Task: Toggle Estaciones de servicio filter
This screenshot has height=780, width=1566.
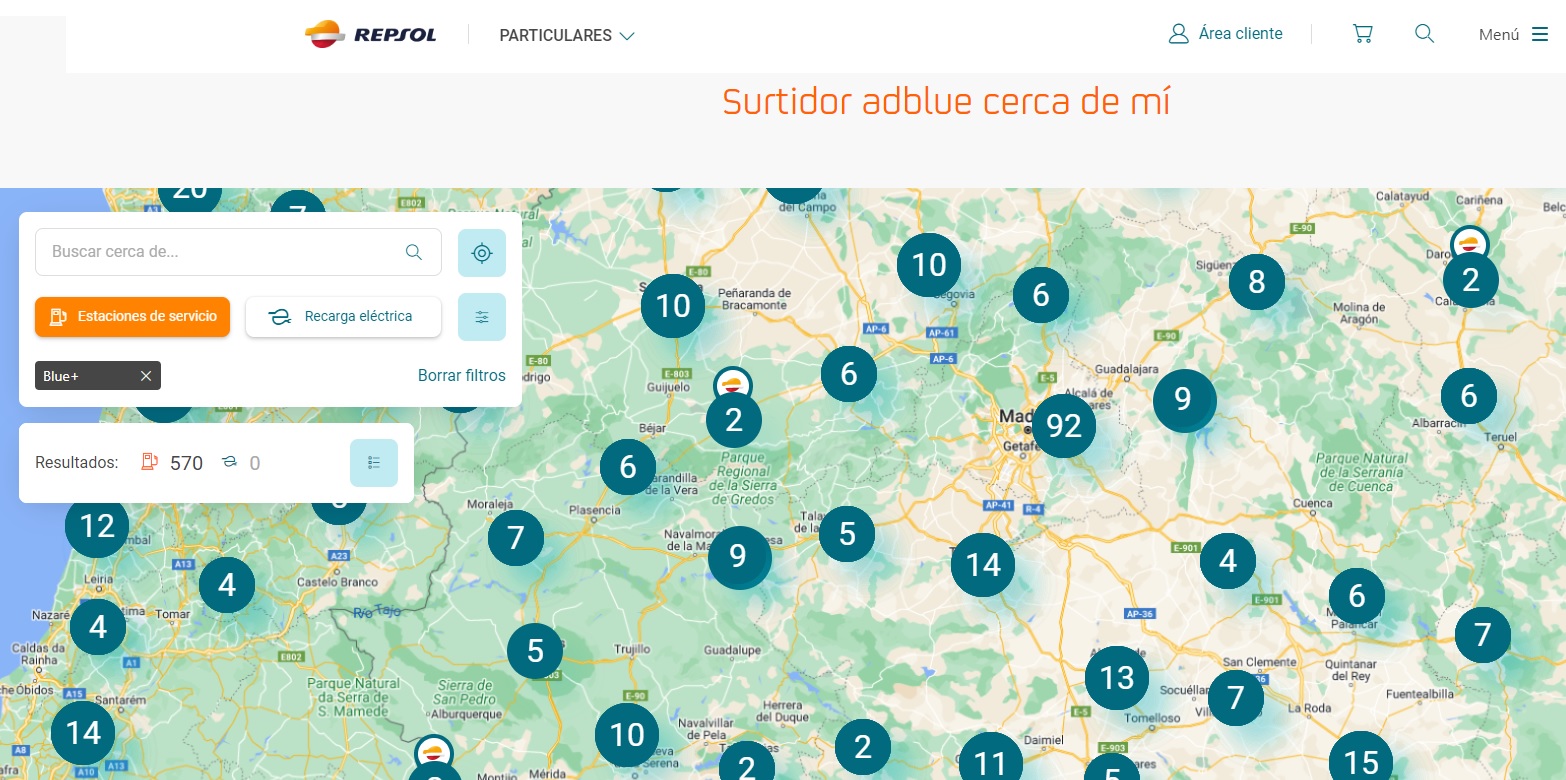Action: pyautogui.click(x=133, y=317)
